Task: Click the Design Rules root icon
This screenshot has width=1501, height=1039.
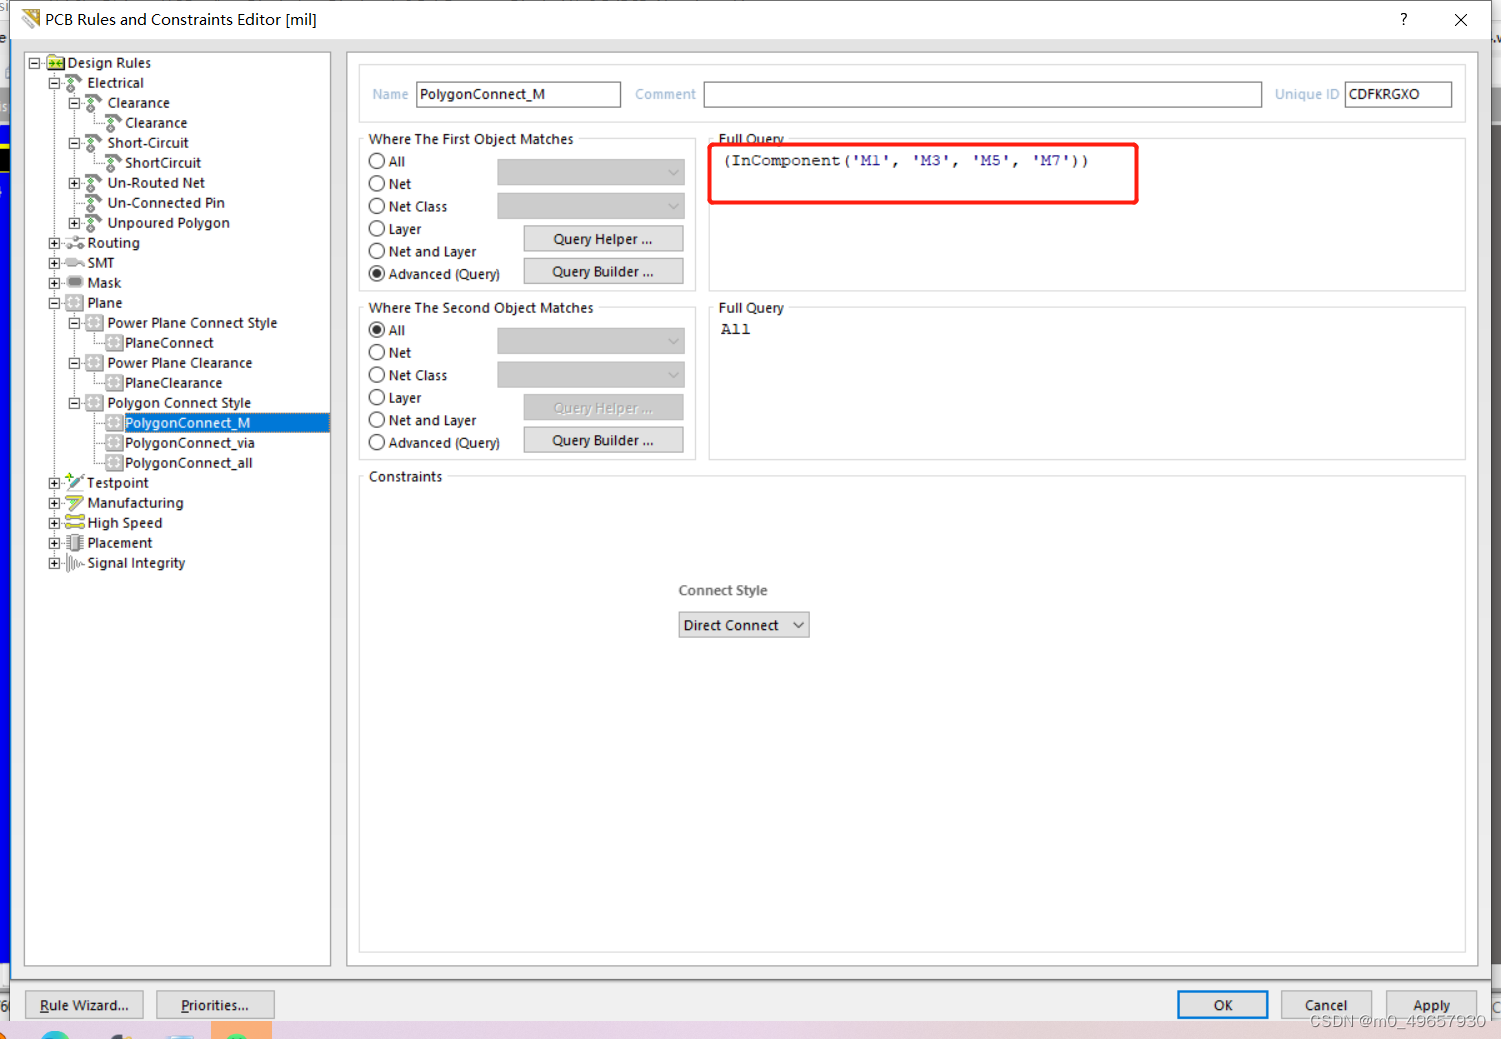Action: (x=56, y=63)
